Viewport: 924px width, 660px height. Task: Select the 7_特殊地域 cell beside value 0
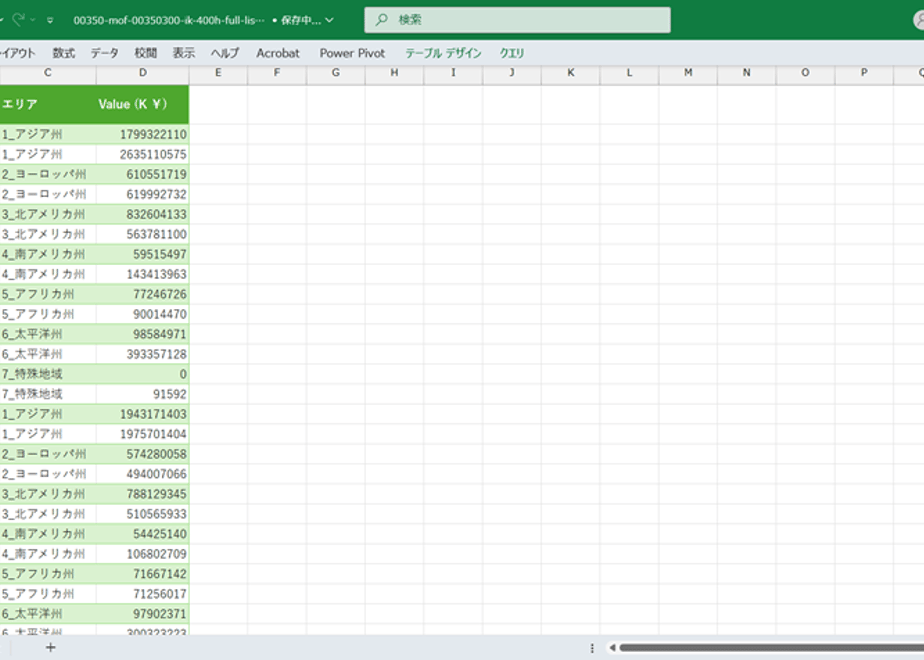(48, 374)
